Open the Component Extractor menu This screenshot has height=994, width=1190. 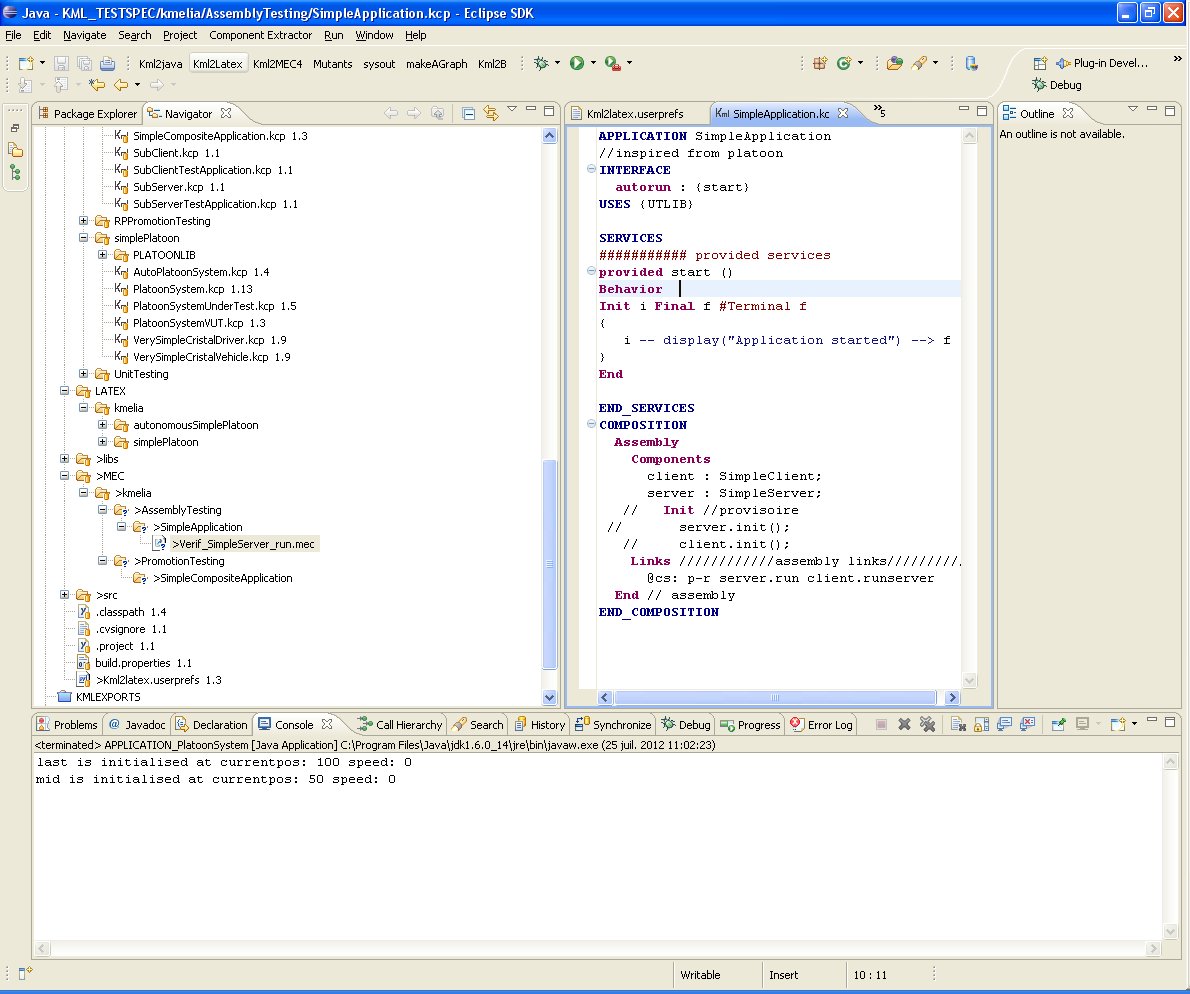[260, 35]
